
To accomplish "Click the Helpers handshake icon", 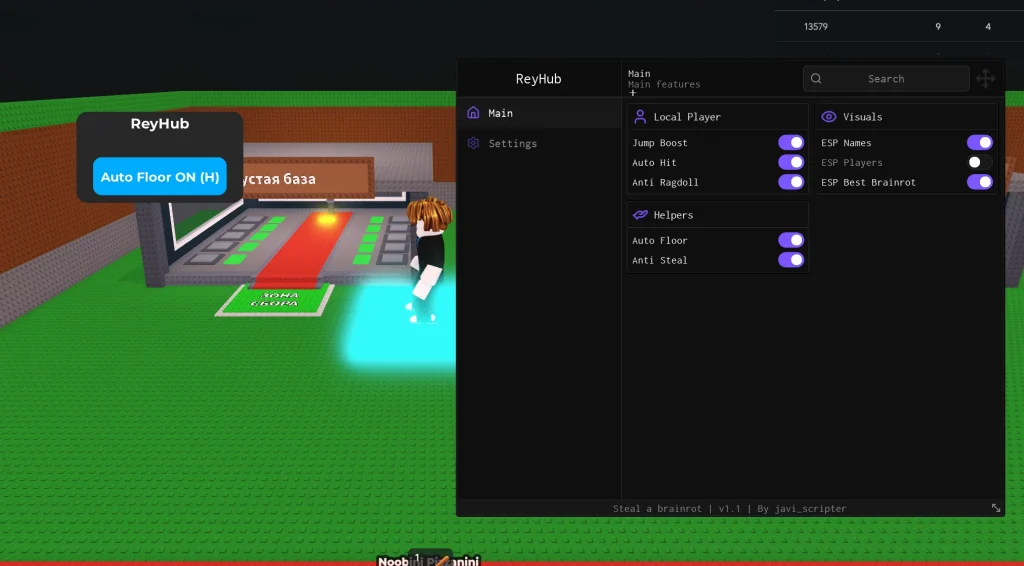I will point(640,215).
